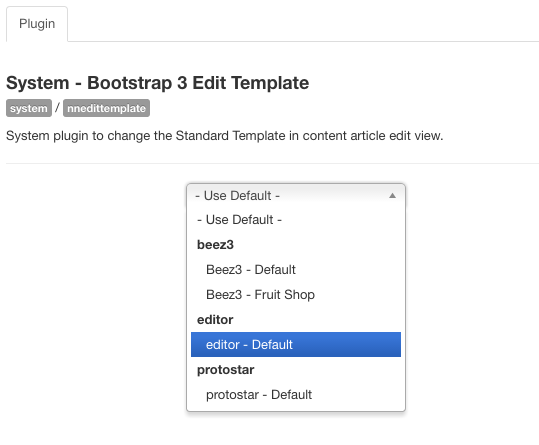
Task: Click the plugin title heading
Action: tap(157, 83)
